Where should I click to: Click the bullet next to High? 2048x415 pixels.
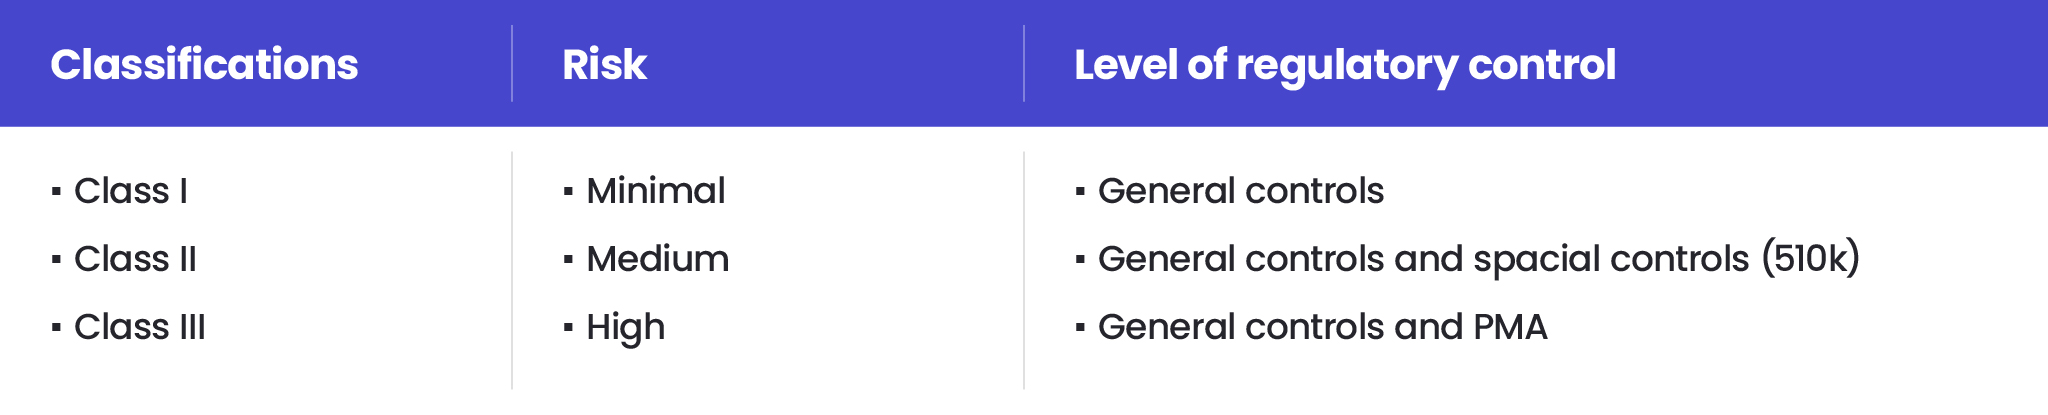pyautogui.click(x=568, y=327)
